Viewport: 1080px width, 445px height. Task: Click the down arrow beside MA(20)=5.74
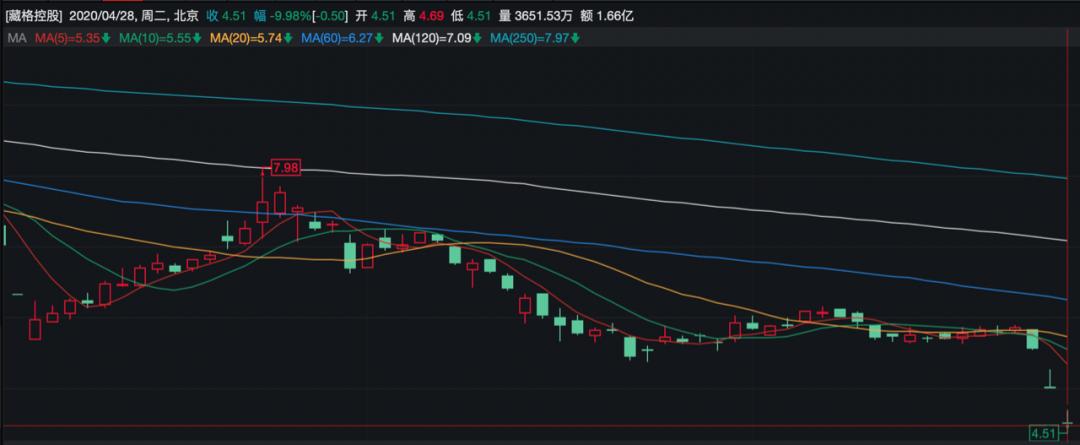288,39
